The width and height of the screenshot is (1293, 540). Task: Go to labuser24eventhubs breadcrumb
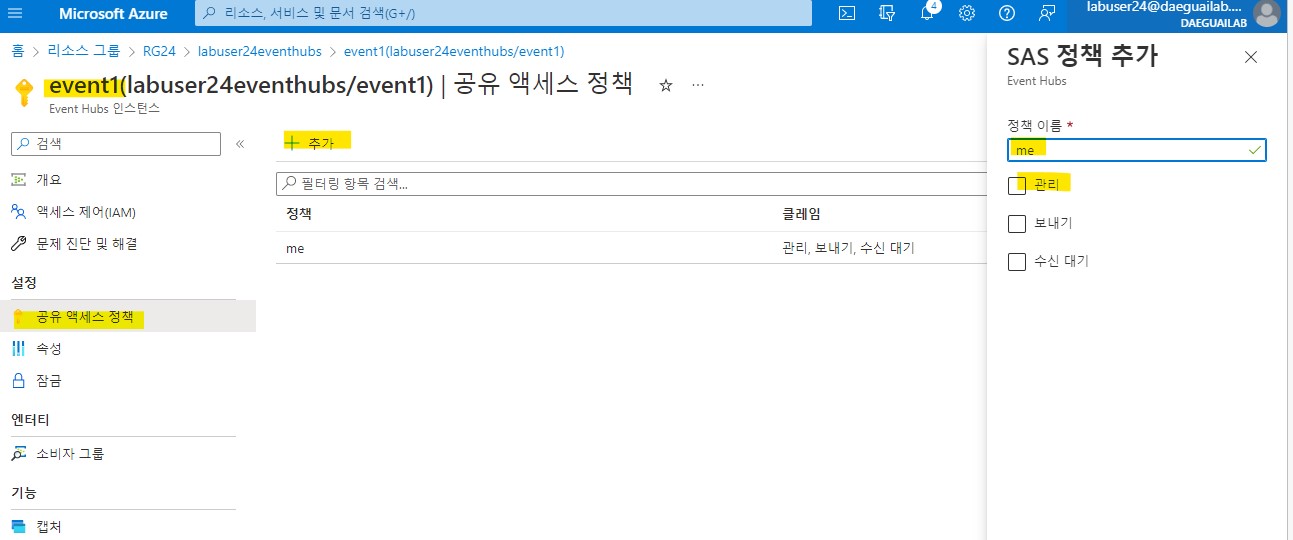click(x=260, y=51)
